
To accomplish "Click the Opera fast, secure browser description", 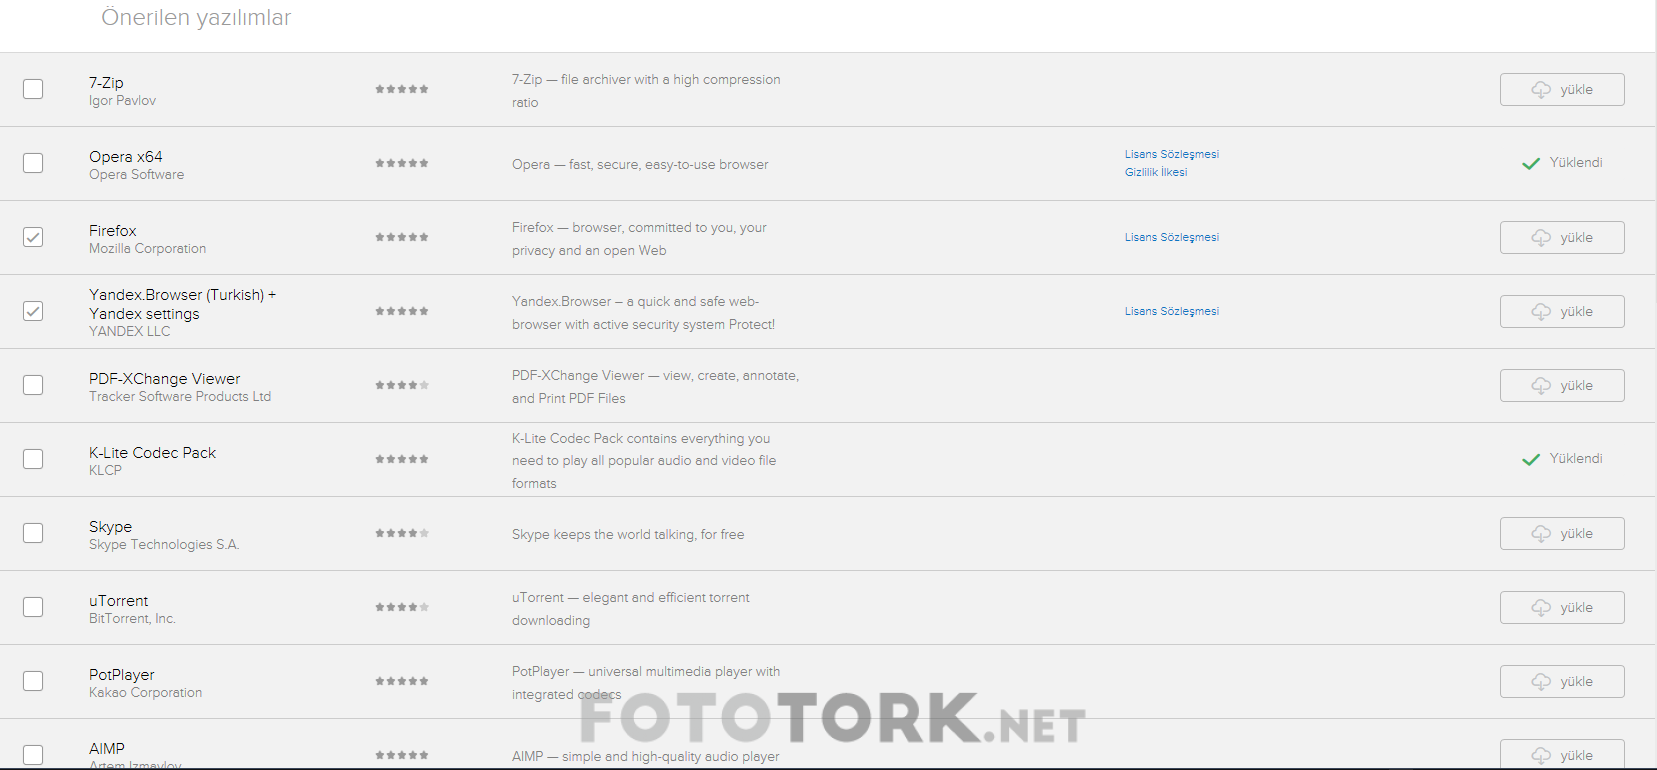I will tap(640, 165).
